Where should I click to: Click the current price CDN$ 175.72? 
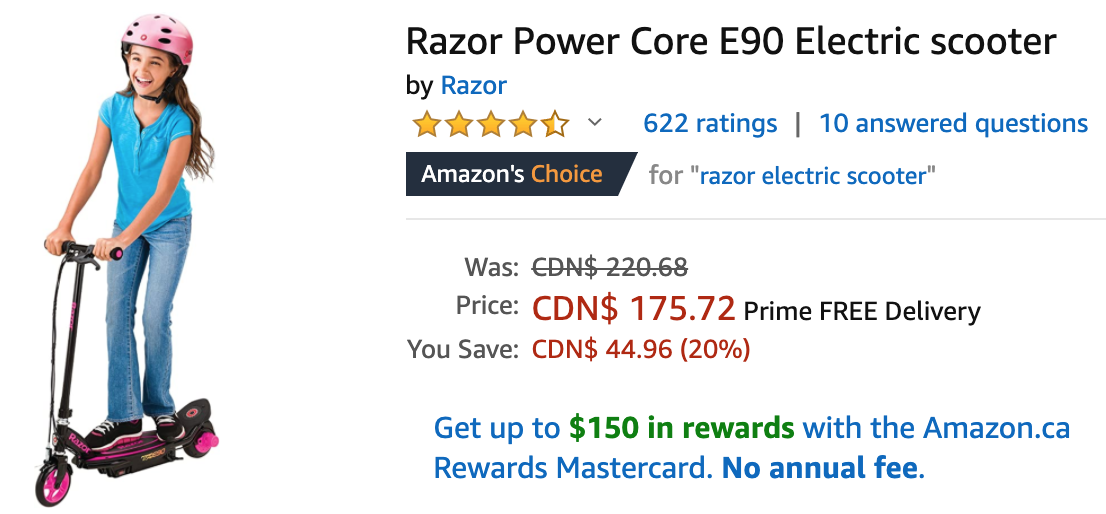click(x=633, y=308)
